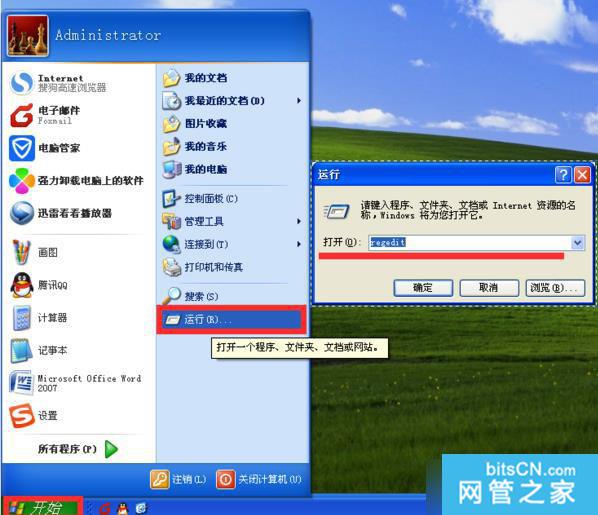Open the 迅雷看看播放器 icon
Image resolution: width=598 pixels, height=515 pixels.
click(x=22, y=213)
